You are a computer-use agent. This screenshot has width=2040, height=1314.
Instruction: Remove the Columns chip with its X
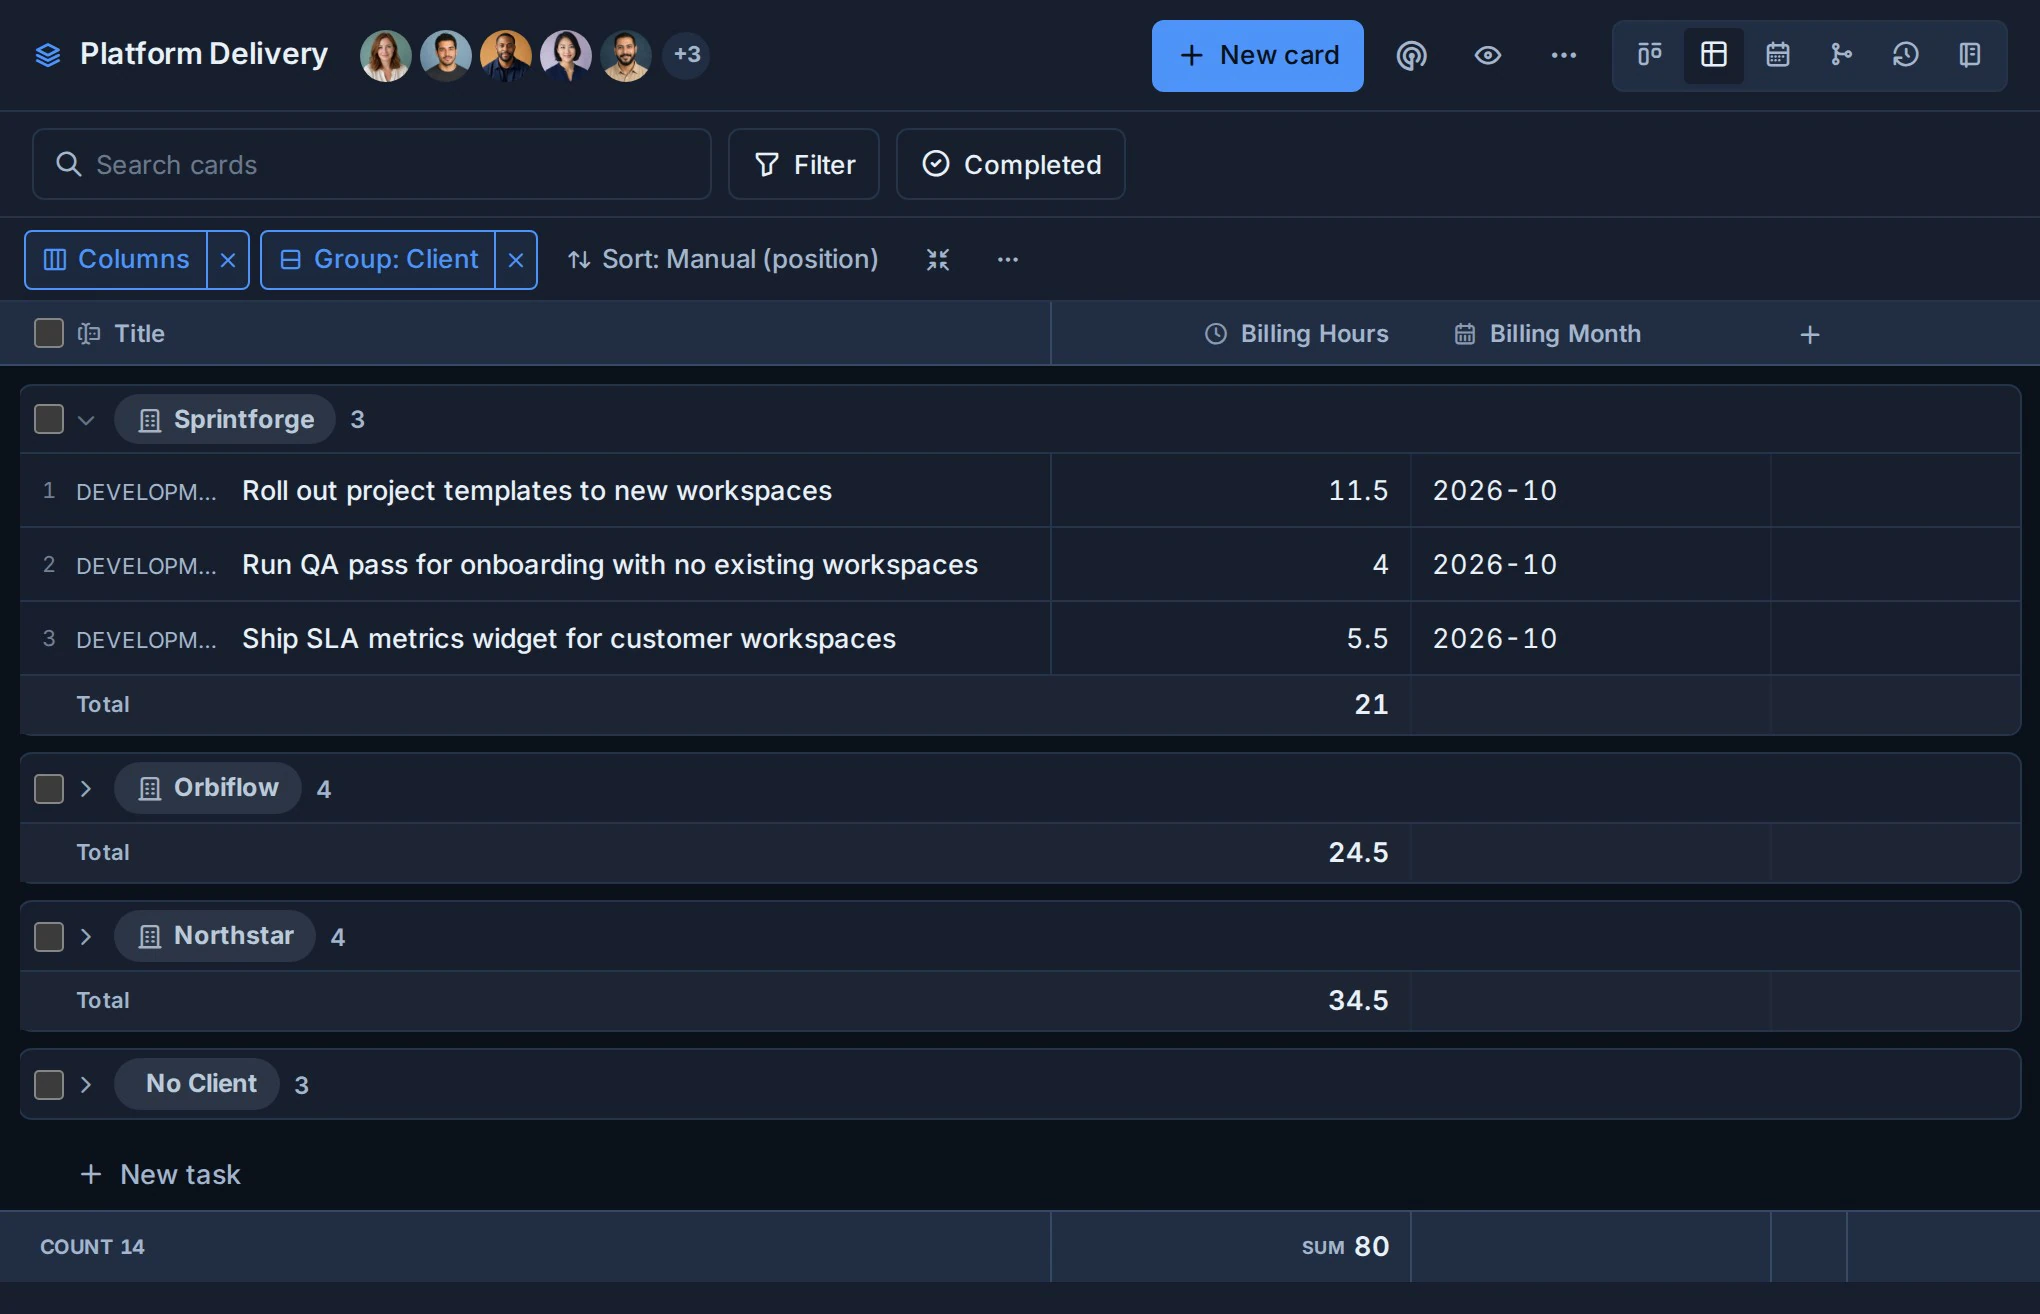pyautogui.click(x=228, y=260)
